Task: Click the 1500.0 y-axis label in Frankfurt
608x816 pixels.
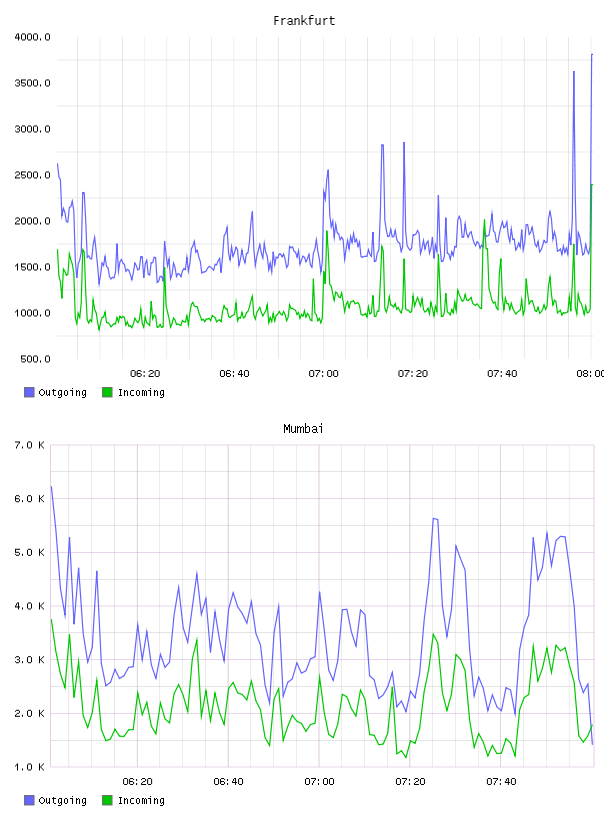Action: (32, 267)
